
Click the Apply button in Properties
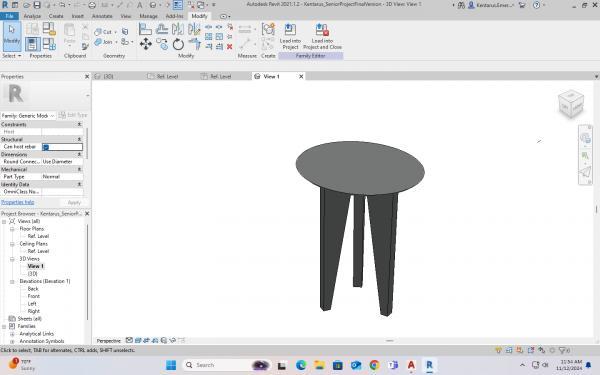click(x=74, y=202)
